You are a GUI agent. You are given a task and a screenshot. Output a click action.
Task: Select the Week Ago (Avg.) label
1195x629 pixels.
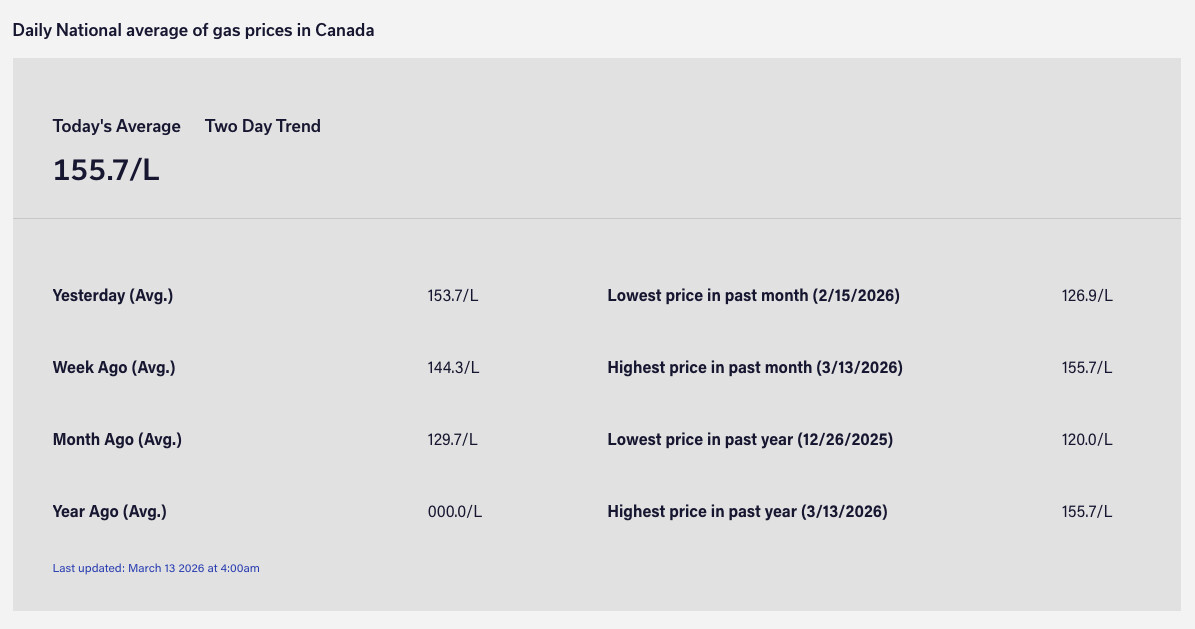[114, 368]
